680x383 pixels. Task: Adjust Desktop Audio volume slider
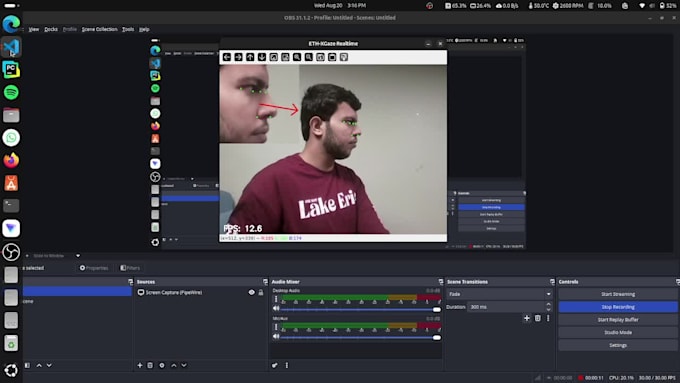point(361,309)
